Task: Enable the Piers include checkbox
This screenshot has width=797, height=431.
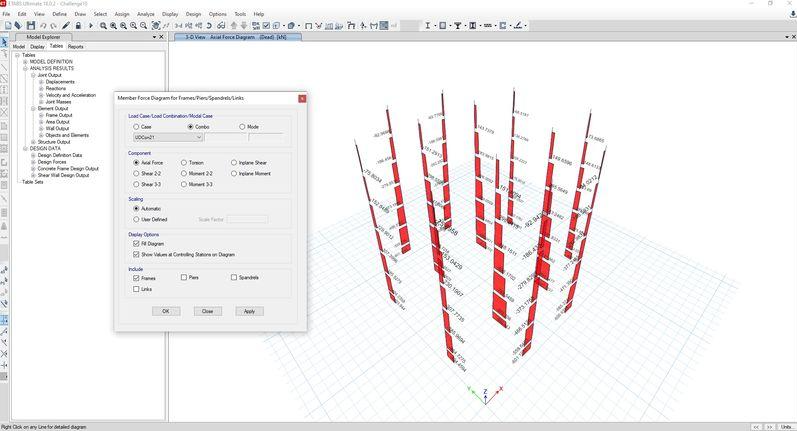Action: tap(184, 278)
